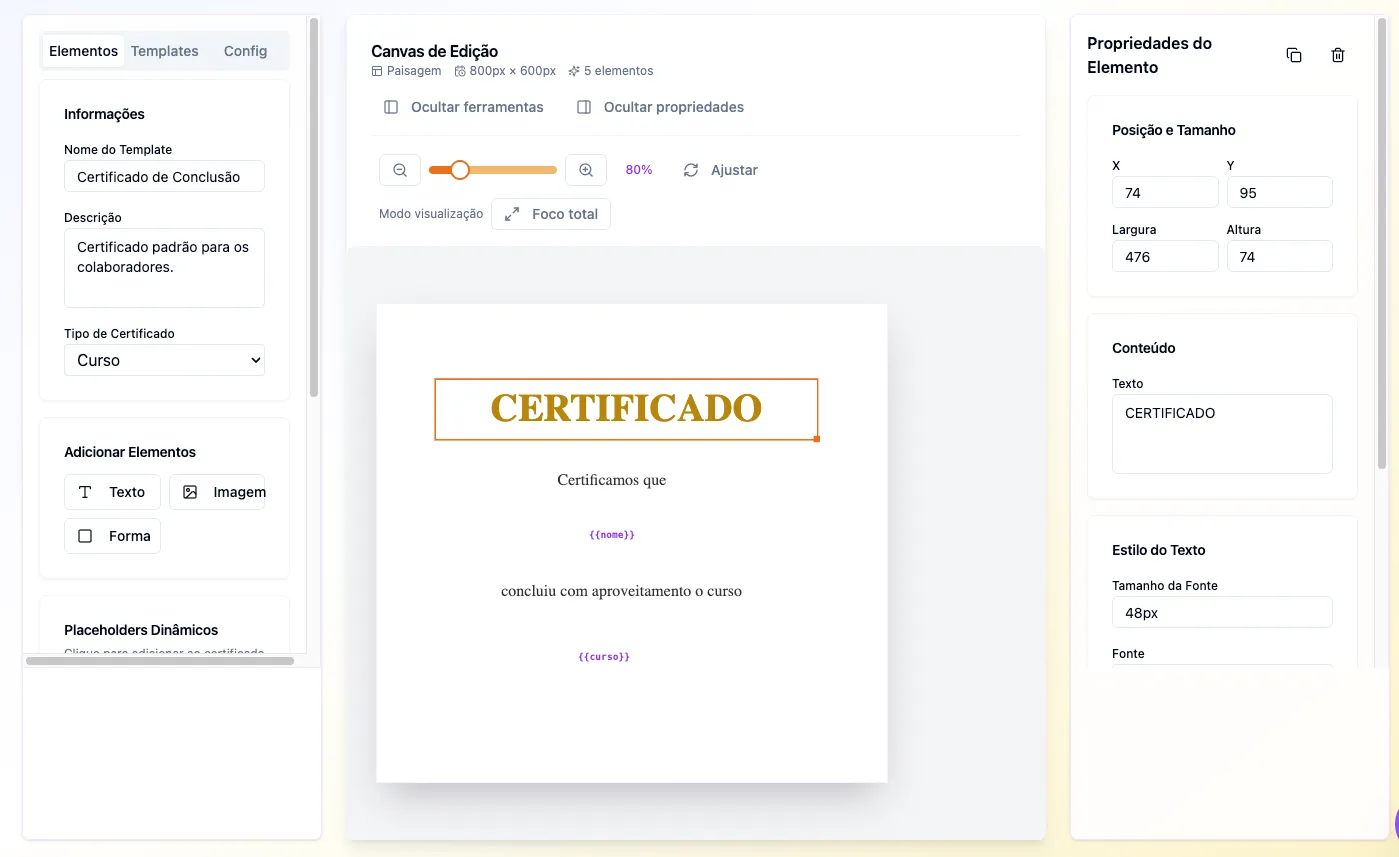Toggle Ocultar propriedades

pos(660,106)
